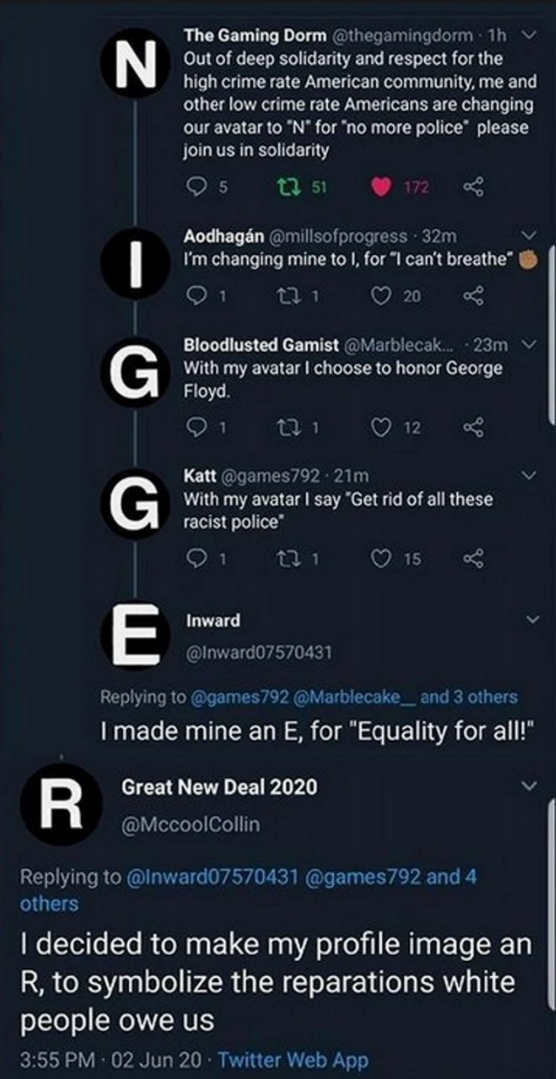Open the @Inward07570431 mention in the last reply
This screenshot has height=1079, width=556.
(x=213, y=877)
